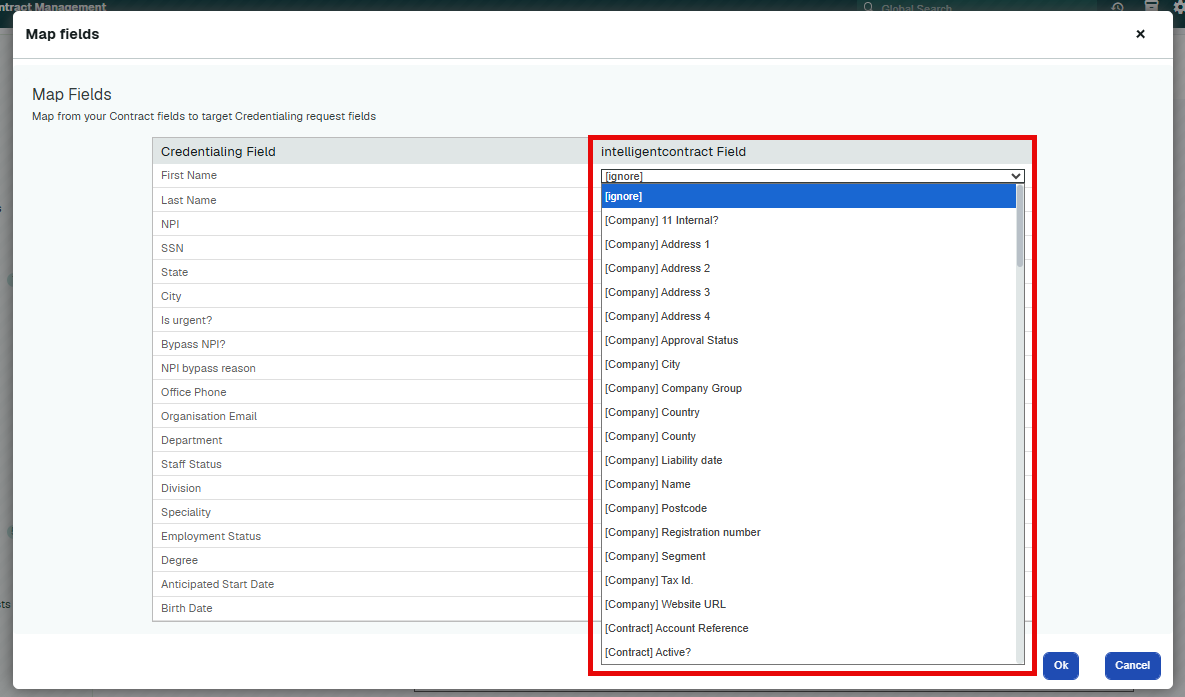1185x697 pixels.
Task: Click the Cancel button
Action: pyautogui.click(x=1132, y=665)
